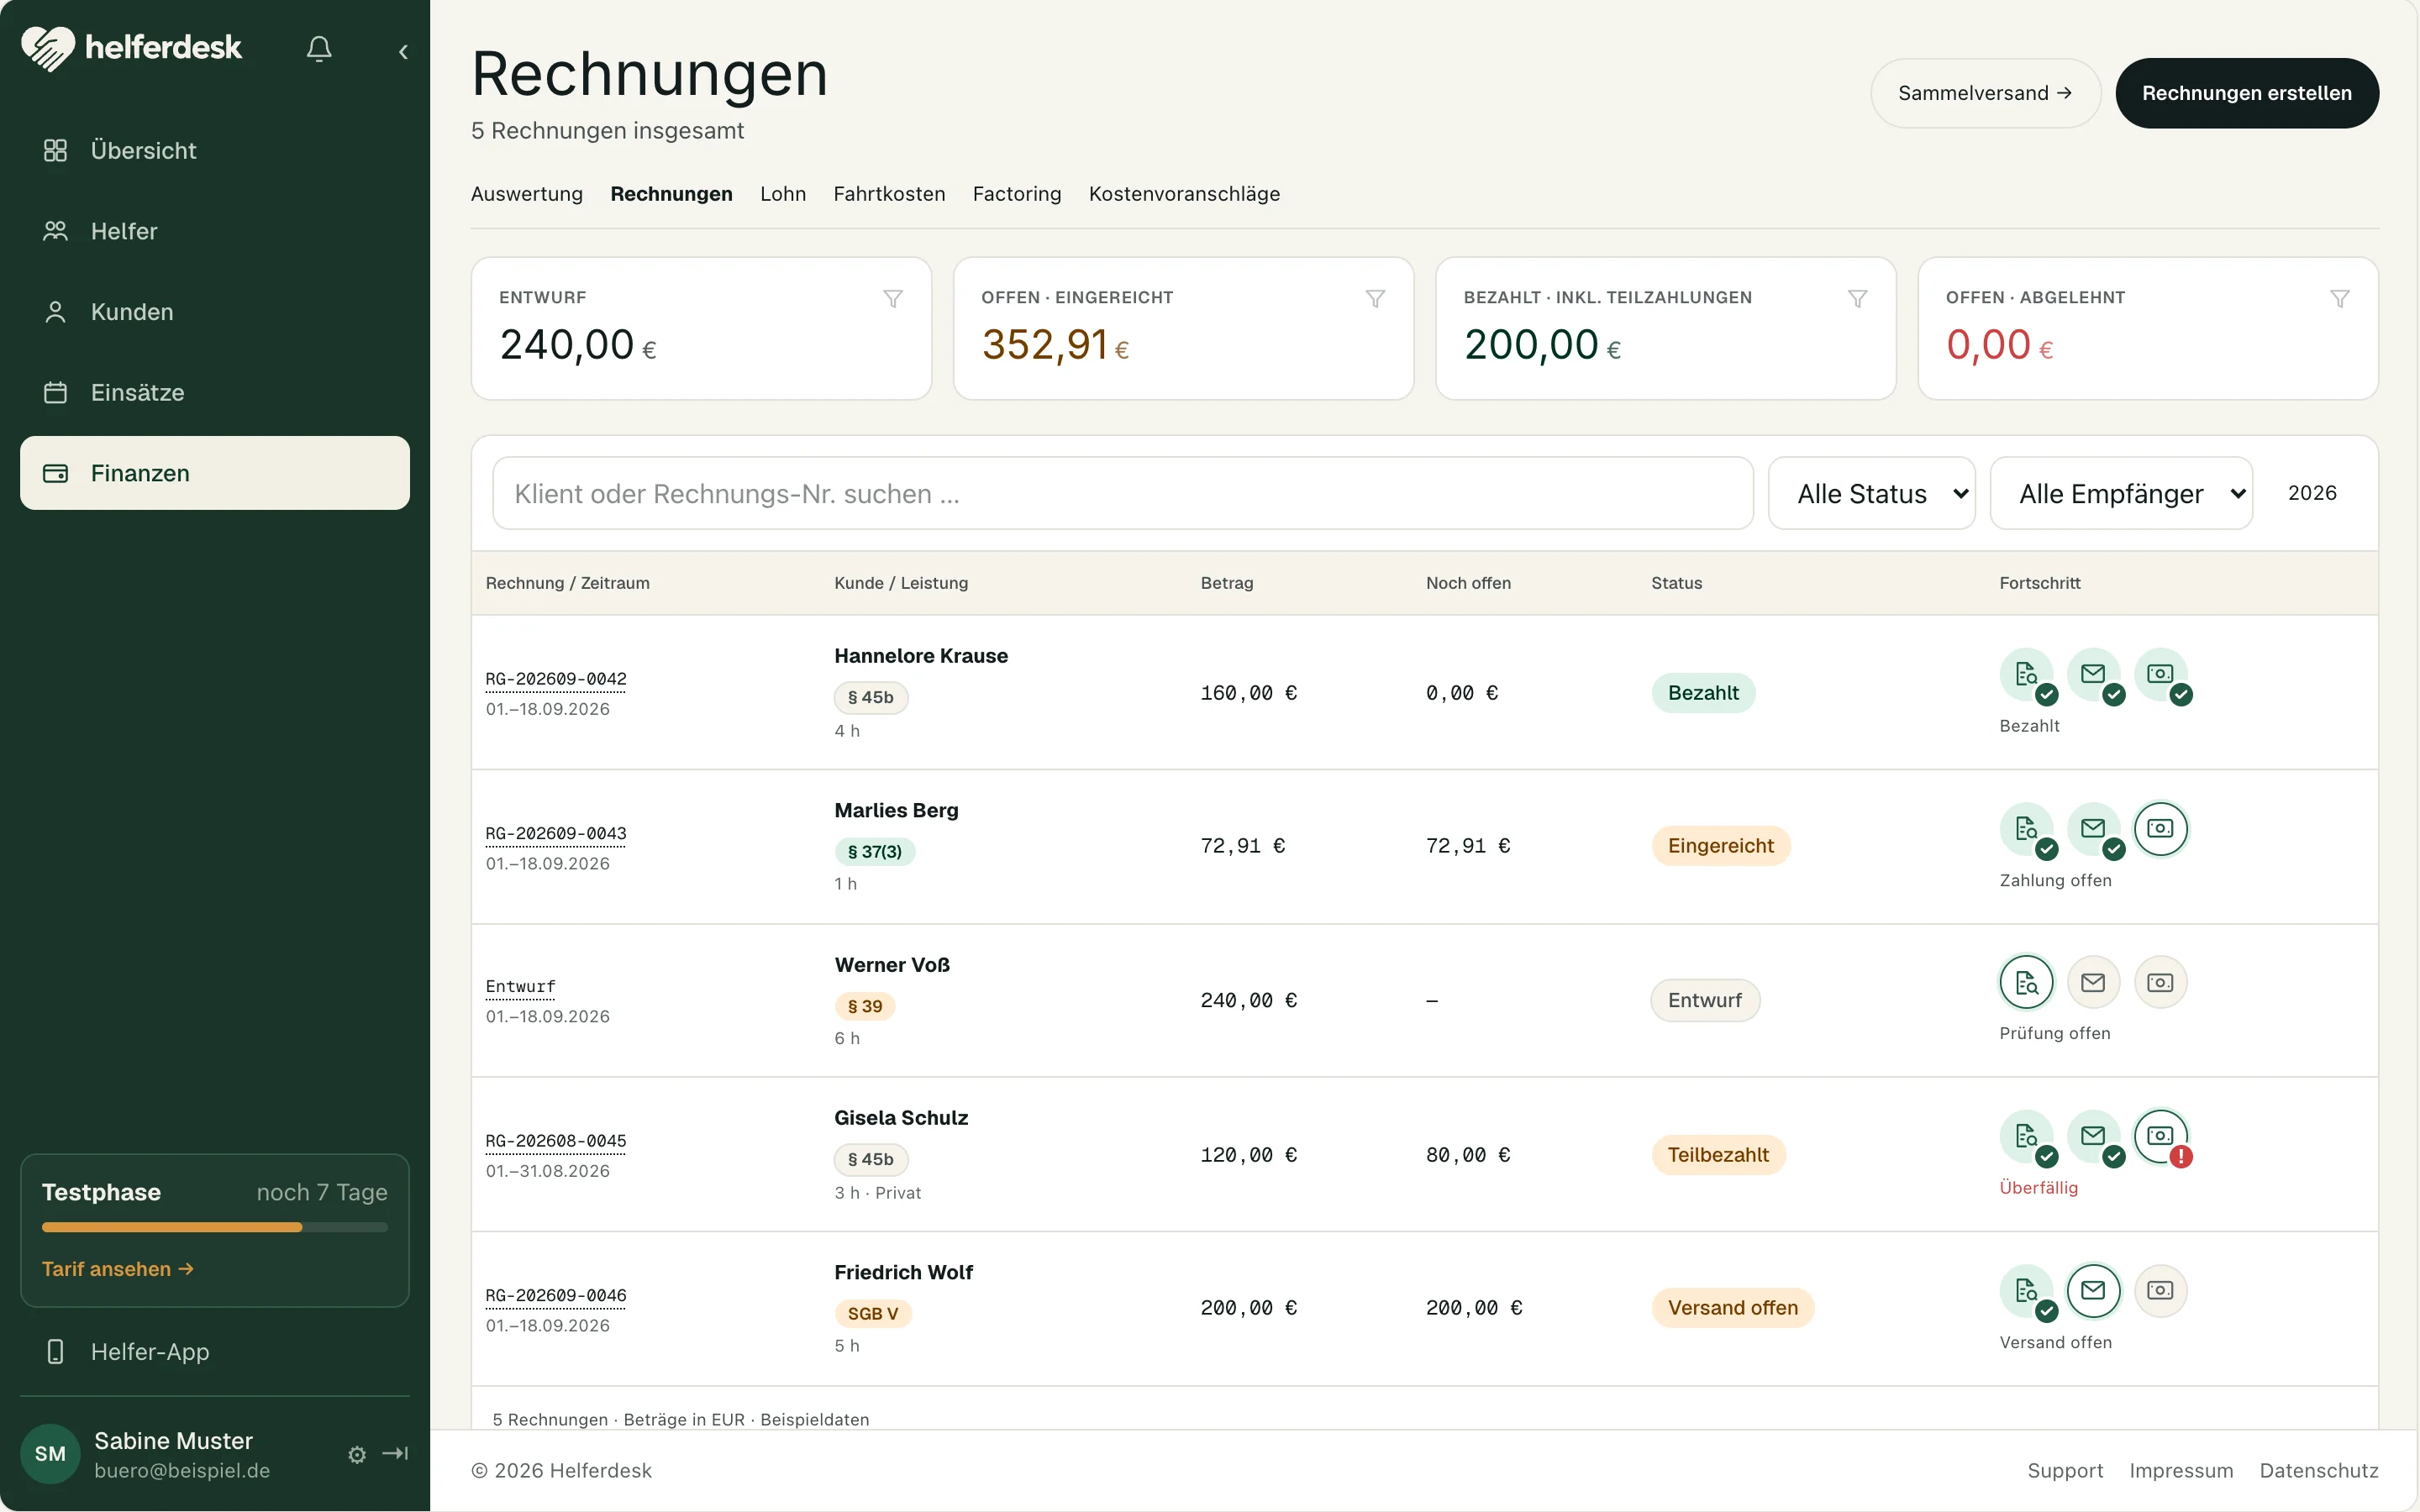2420x1512 pixels.
Task: Click the logout arrow icon
Action: [395, 1453]
